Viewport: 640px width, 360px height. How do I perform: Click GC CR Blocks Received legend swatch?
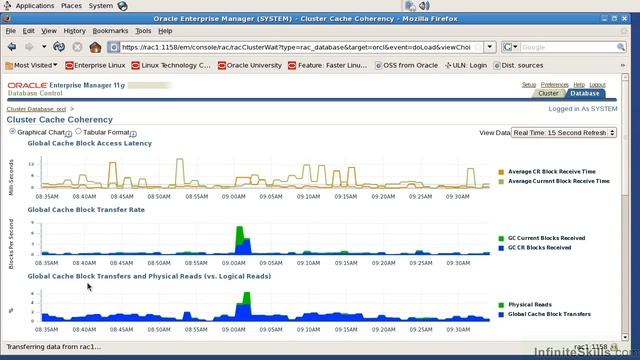(501, 248)
